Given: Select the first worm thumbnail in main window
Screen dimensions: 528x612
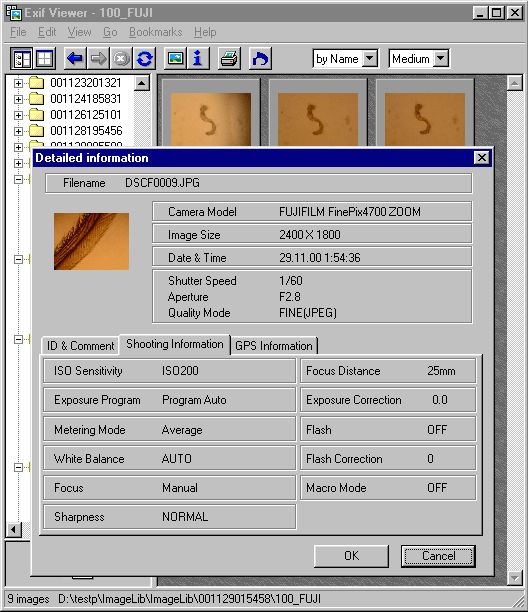Looking at the screenshot, I should point(211,119).
